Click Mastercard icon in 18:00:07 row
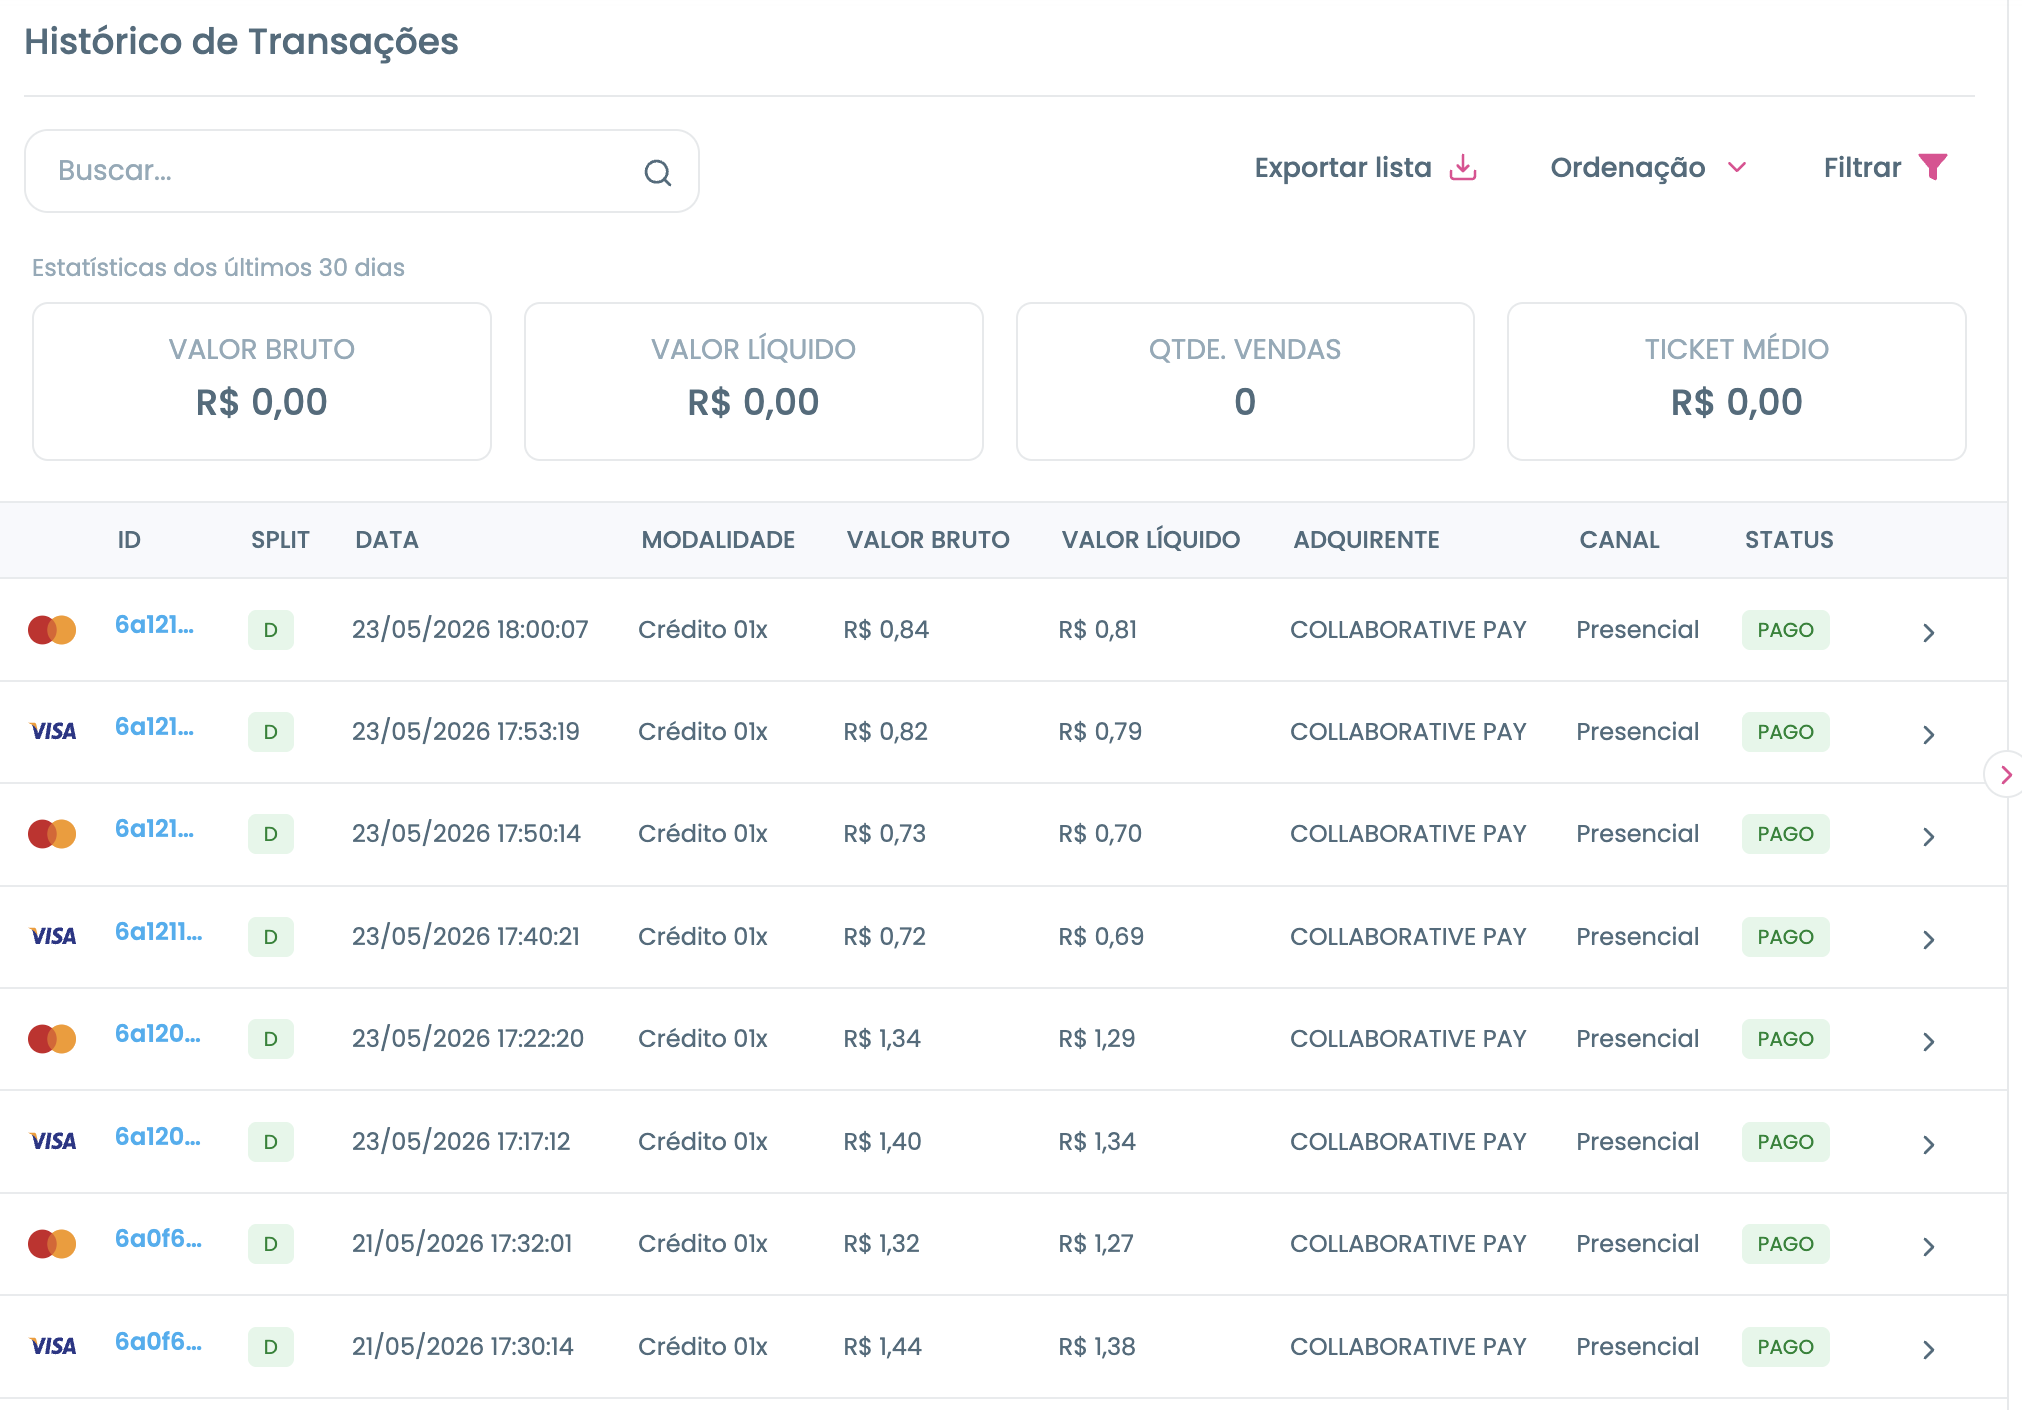This screenshot has height=1410, width=2022. [x=52, y=630]
